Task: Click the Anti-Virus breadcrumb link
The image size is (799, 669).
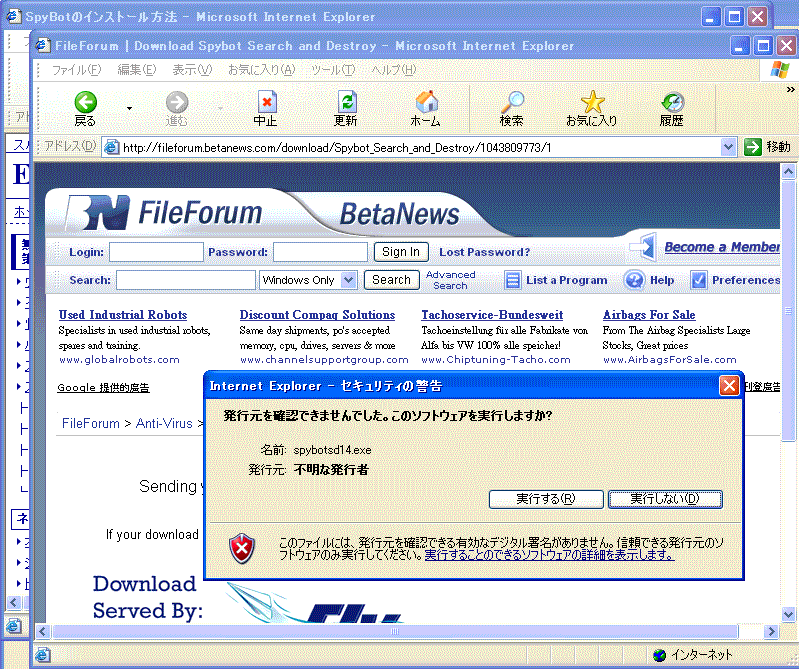Action: pos(164,423)
